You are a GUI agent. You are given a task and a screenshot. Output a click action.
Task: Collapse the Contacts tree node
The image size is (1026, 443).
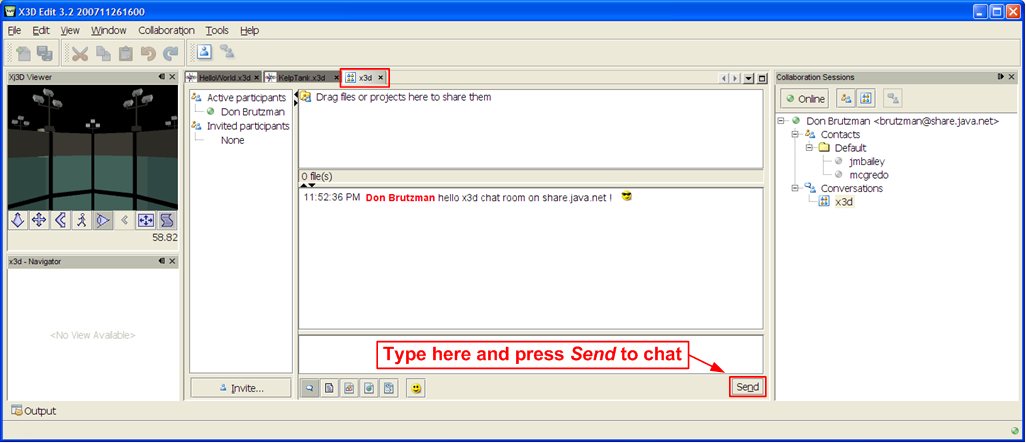tap(795, 134)
